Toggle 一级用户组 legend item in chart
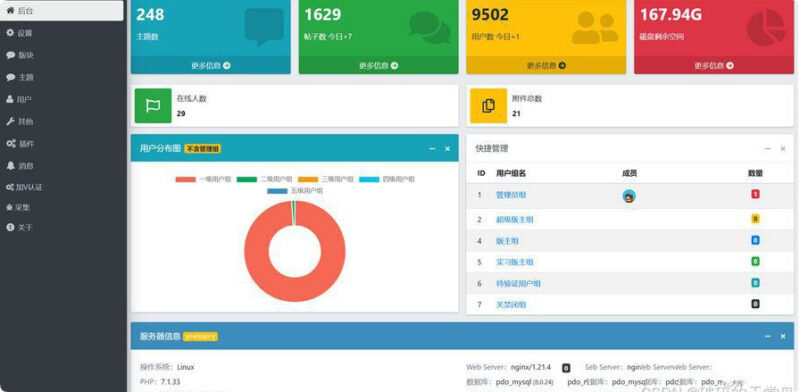 pos(203,179)
